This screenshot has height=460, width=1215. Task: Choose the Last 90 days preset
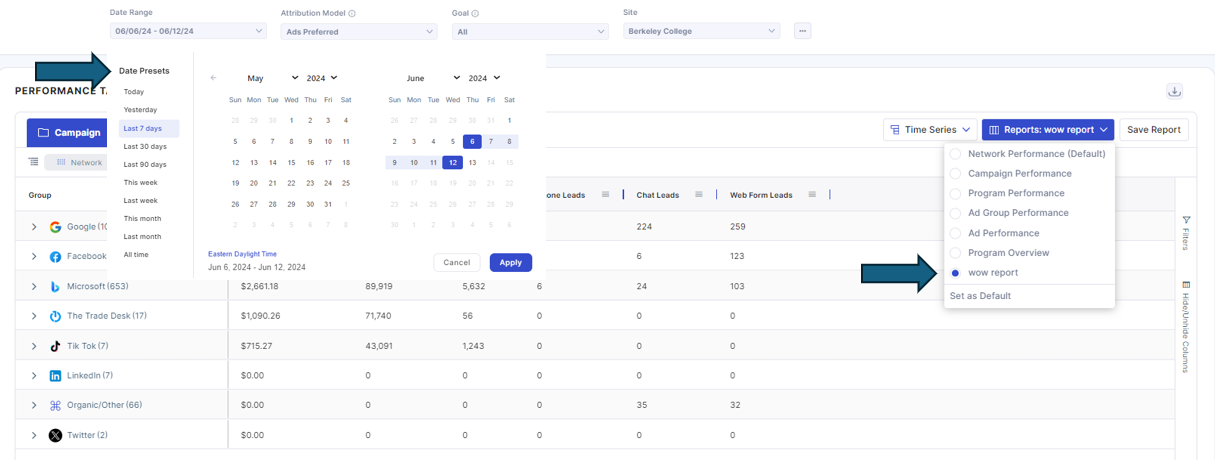tap(145, 164)
